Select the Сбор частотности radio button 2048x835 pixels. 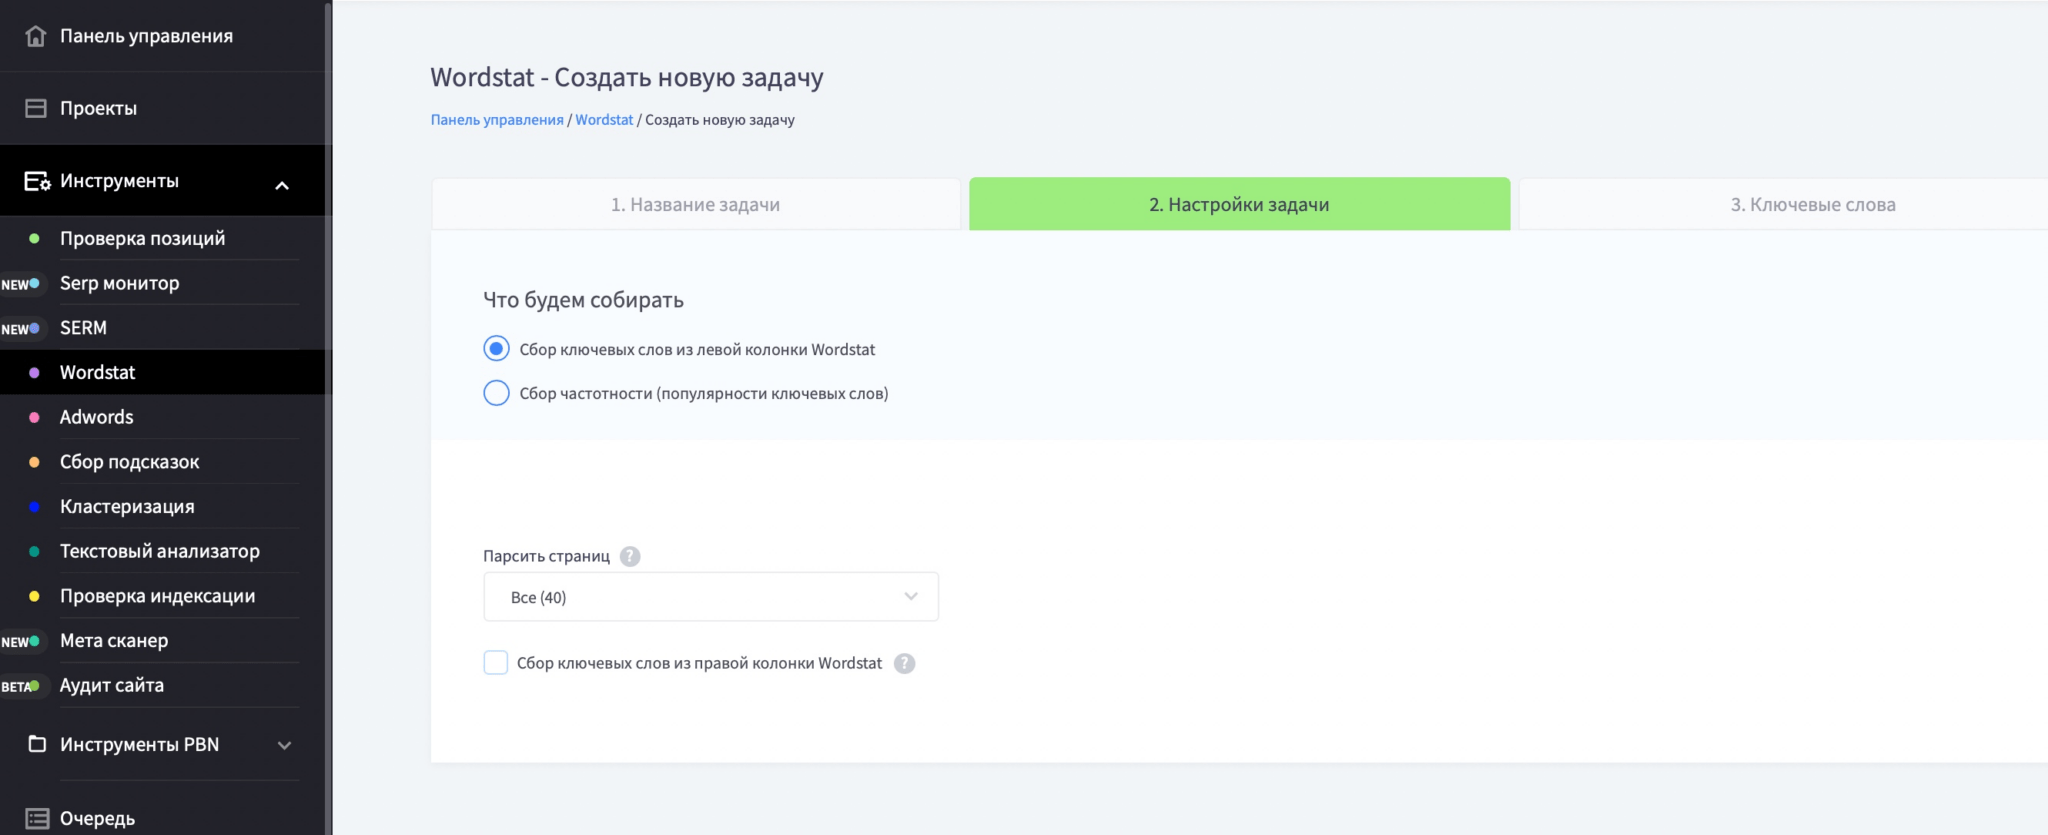[x=496, y=393]
